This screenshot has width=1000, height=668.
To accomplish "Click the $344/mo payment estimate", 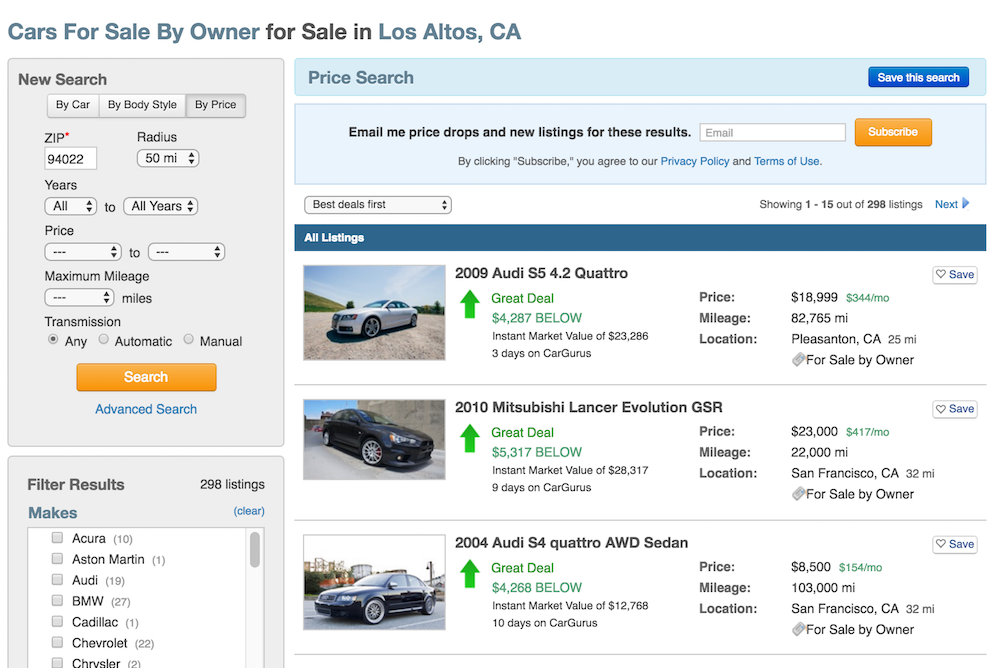I will 867,298.
